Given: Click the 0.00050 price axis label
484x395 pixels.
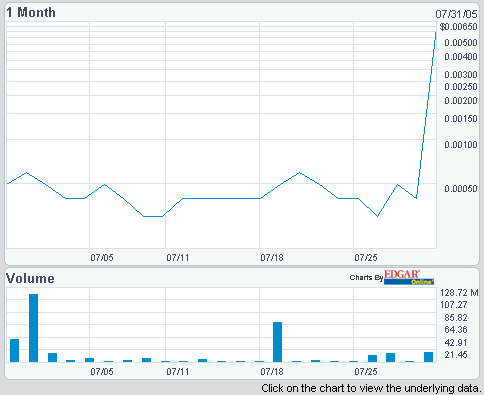Looking at the screenshot, I should click(x=461, y=189).
